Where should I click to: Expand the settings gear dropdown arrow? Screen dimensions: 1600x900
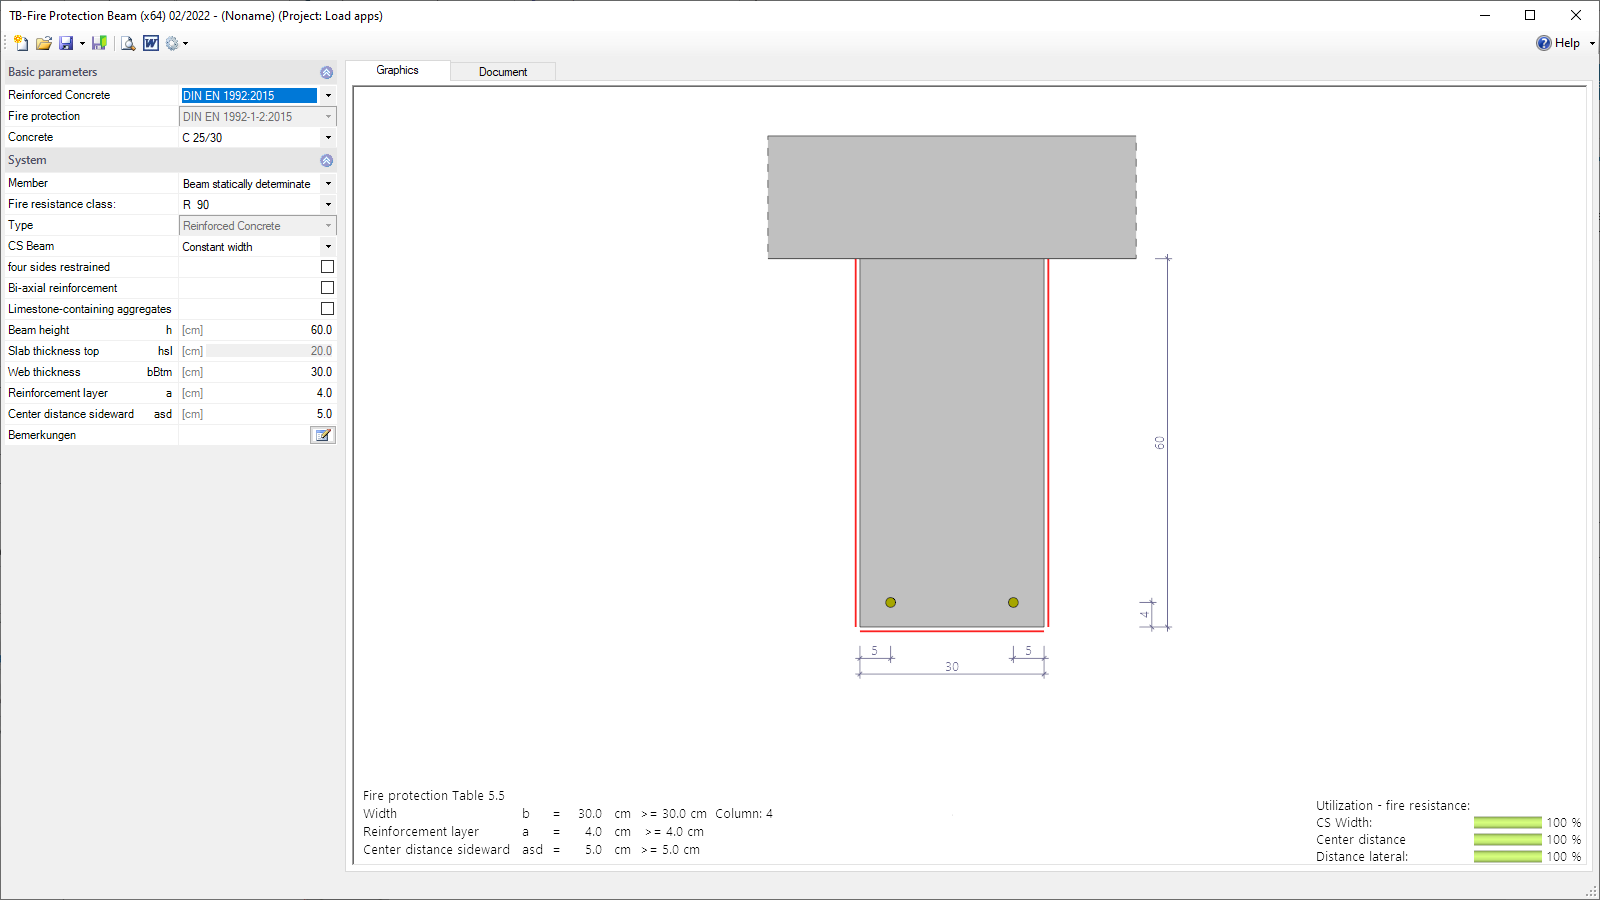pyautogui.click(x=185, y=43)
